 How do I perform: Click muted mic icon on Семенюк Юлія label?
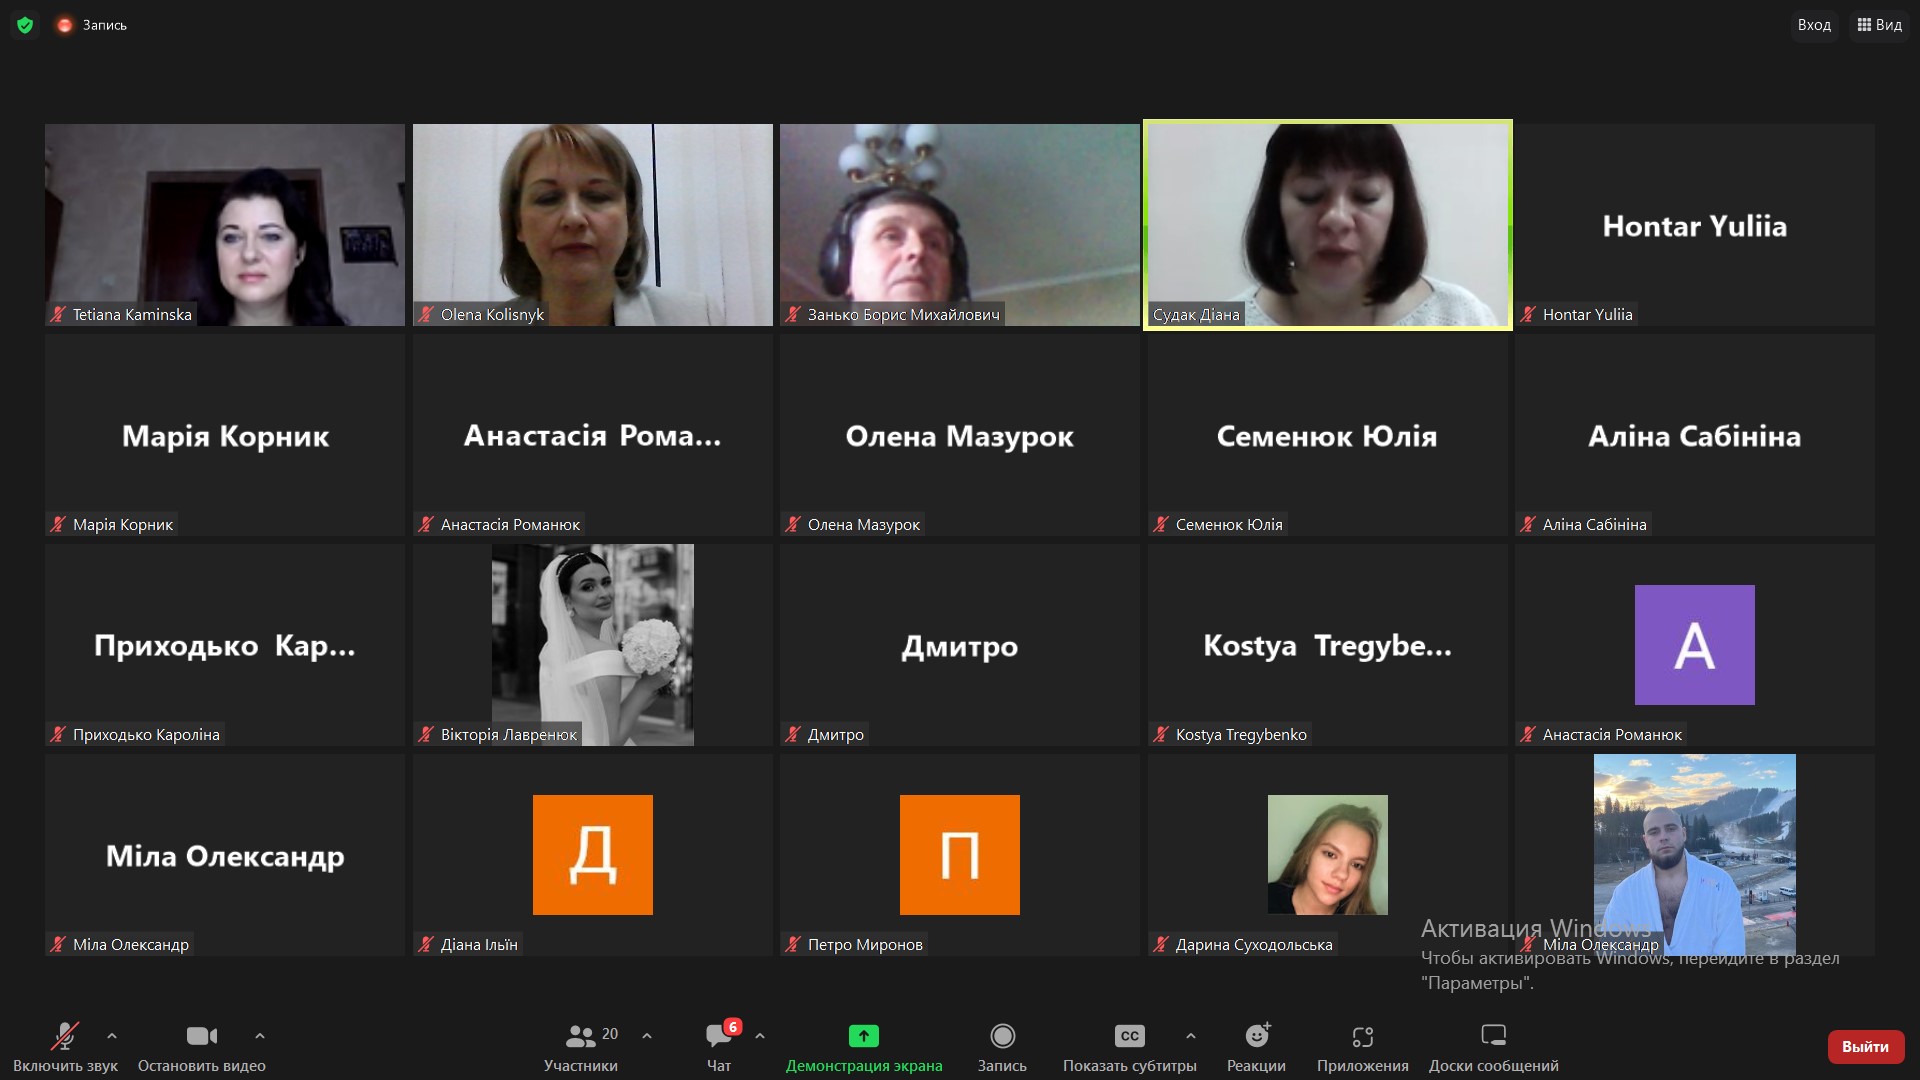[x=1162, y=524]
